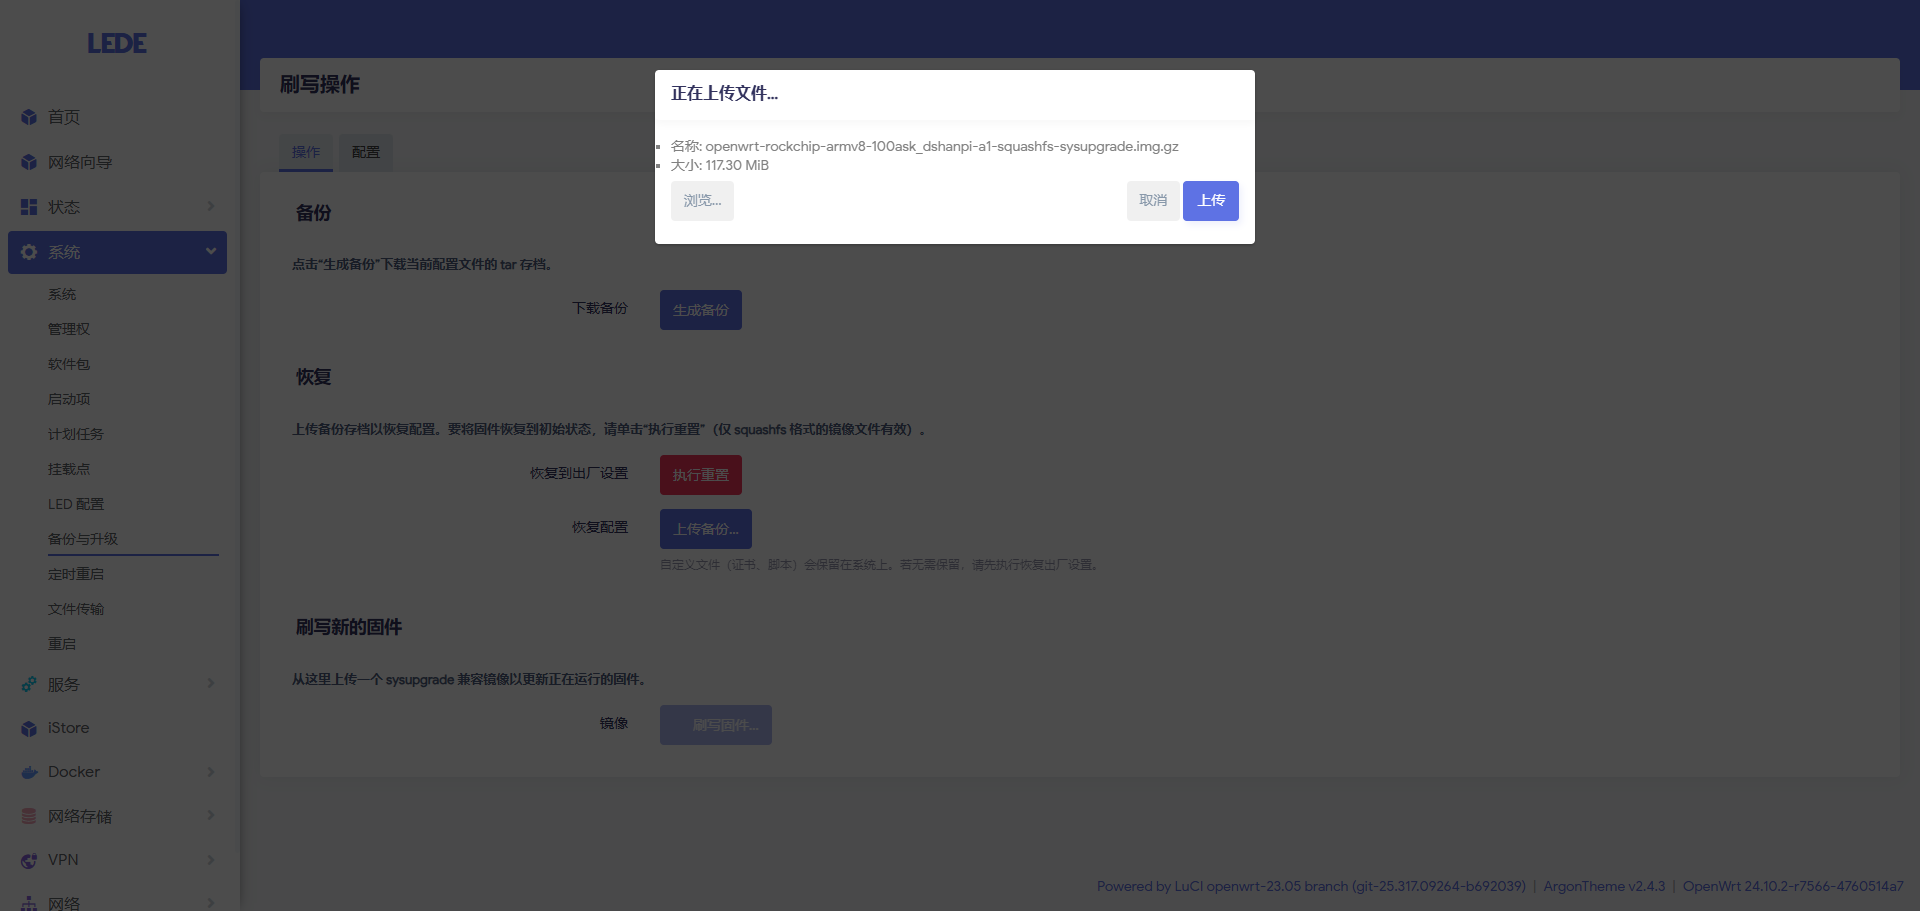Expand the status menu chevron

(210, 206)
